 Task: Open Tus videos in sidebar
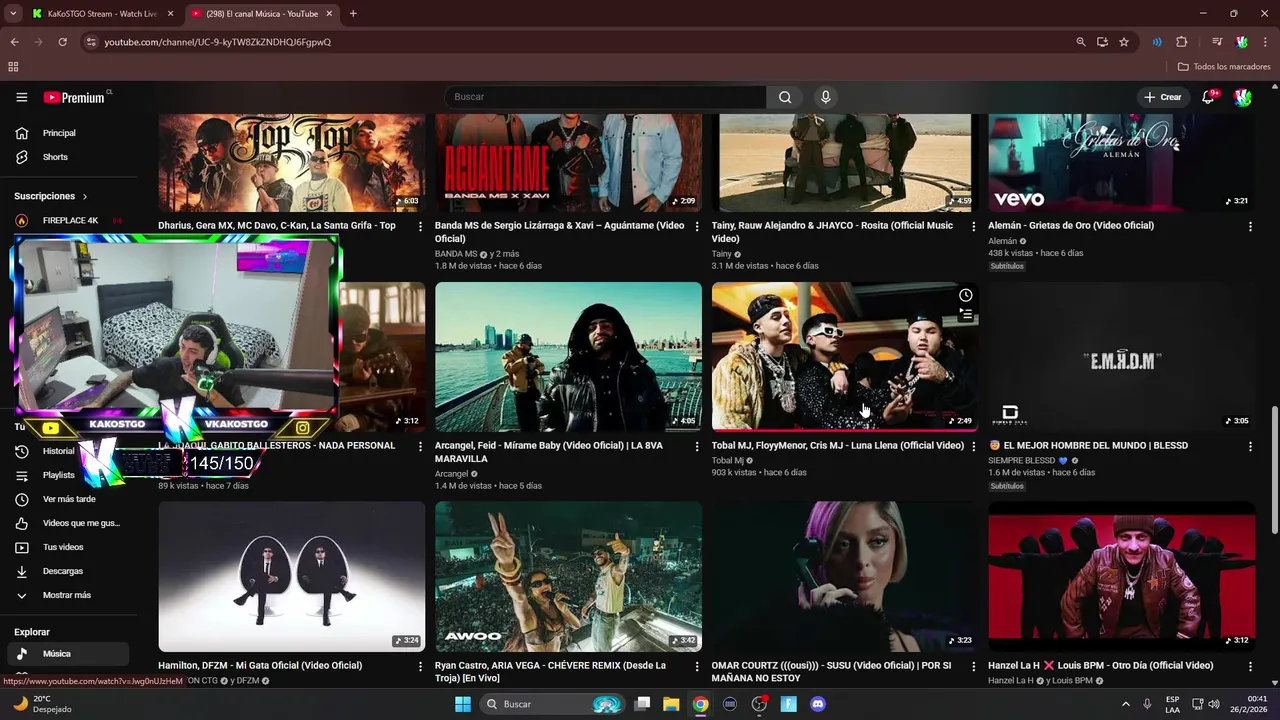coord(65,547)
